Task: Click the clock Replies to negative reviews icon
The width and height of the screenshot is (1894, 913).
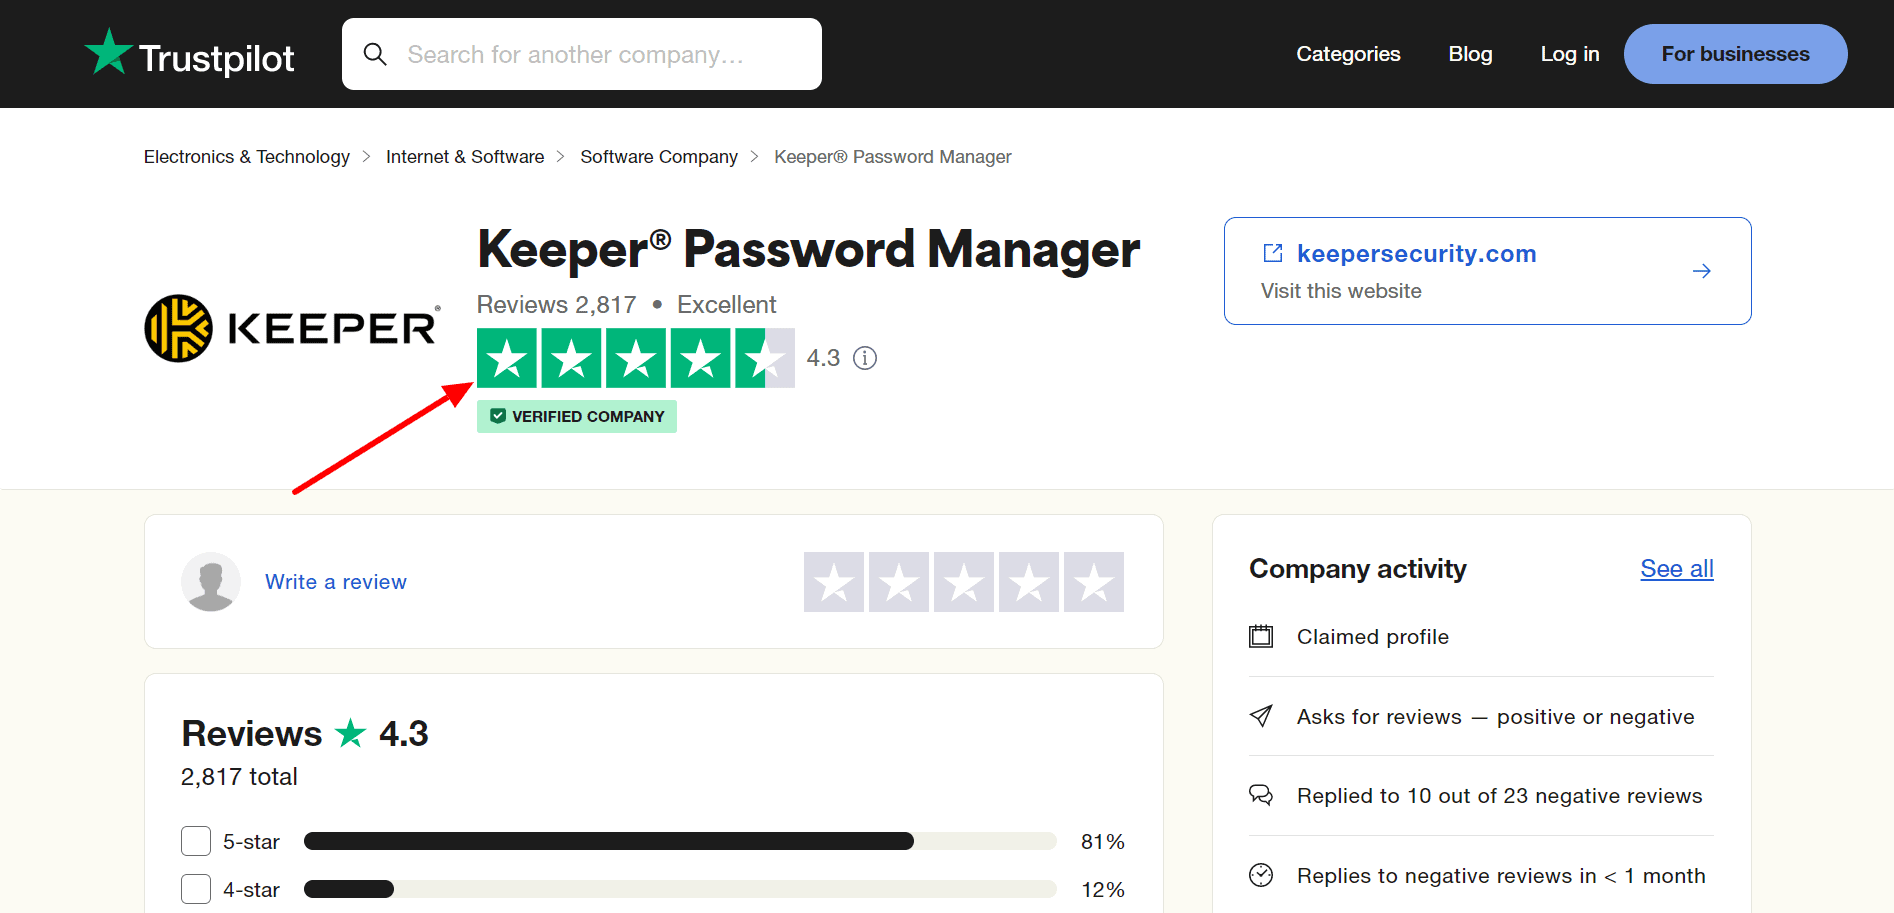Action: click(1261, 875)
